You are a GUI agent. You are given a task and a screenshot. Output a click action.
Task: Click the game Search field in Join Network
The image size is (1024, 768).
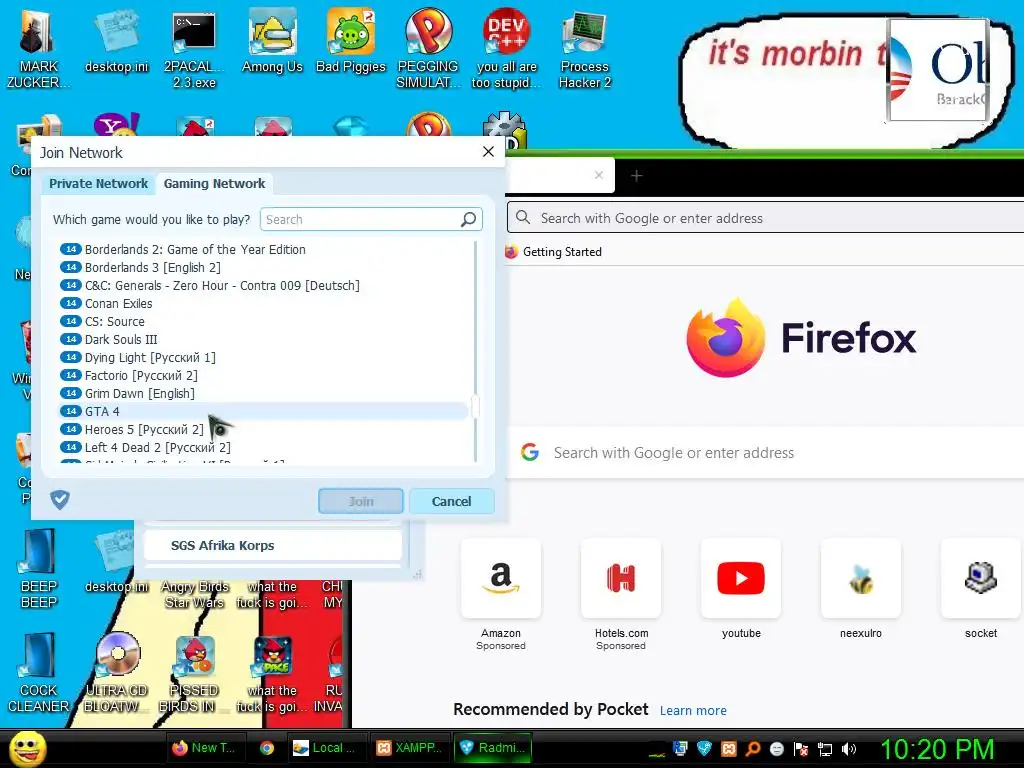point(371,219)
